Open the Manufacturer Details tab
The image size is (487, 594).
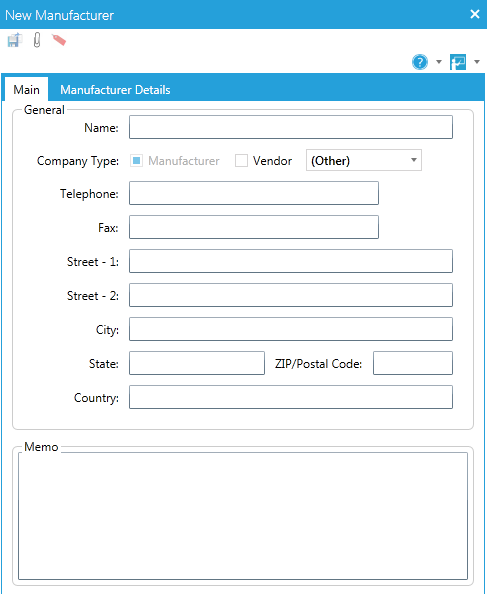point(115,90)
